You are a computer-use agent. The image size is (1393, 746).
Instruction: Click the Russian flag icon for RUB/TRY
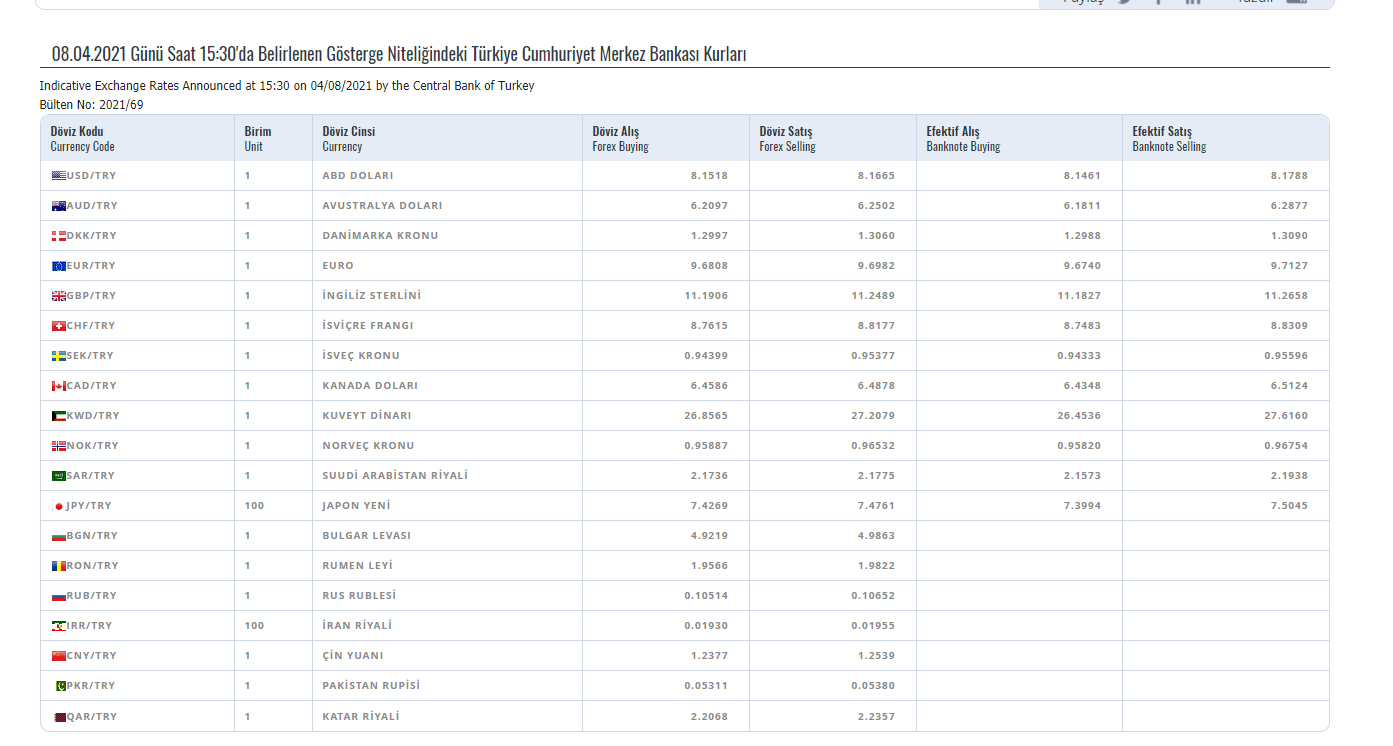58,596
